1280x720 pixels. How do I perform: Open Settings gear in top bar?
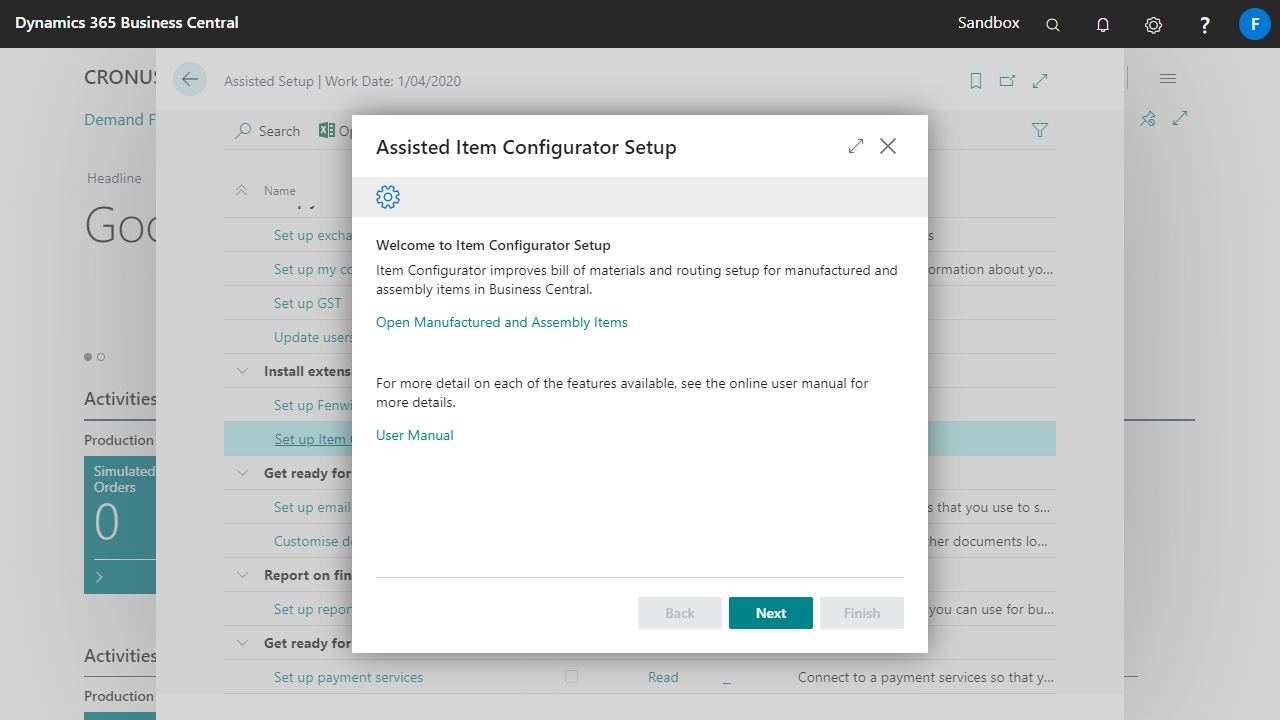pyautogui.click(x=1153, y=24)
